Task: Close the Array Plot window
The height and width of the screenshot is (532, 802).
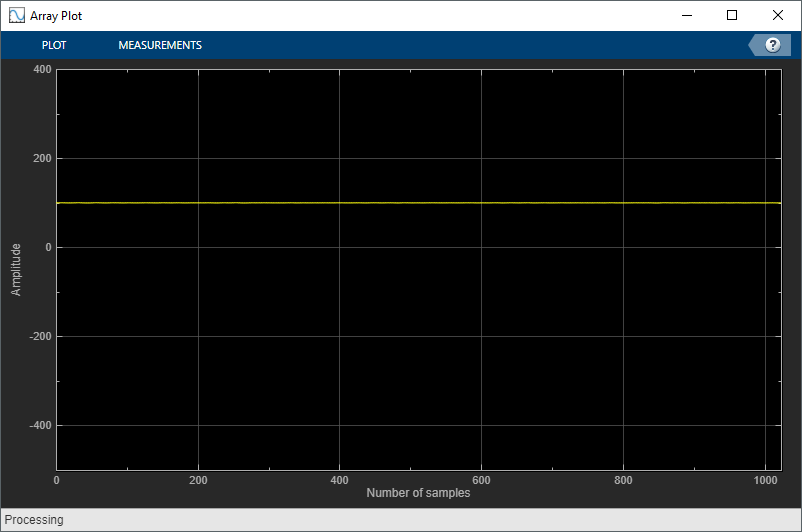Action: coord(777,15)
